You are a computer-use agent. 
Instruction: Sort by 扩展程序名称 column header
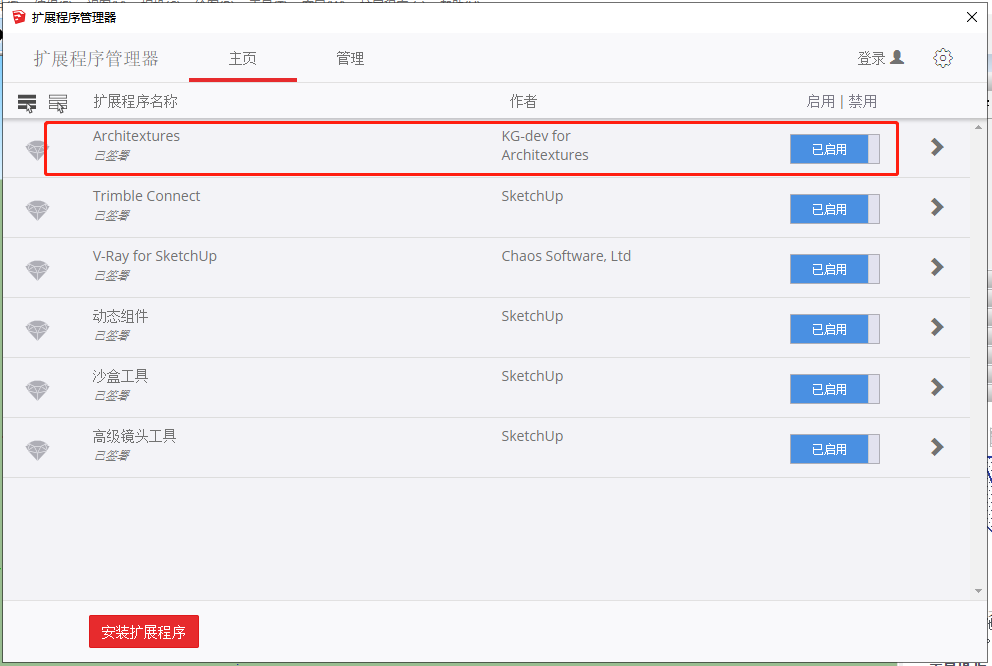pyautogui.click(x=135, y=101)
